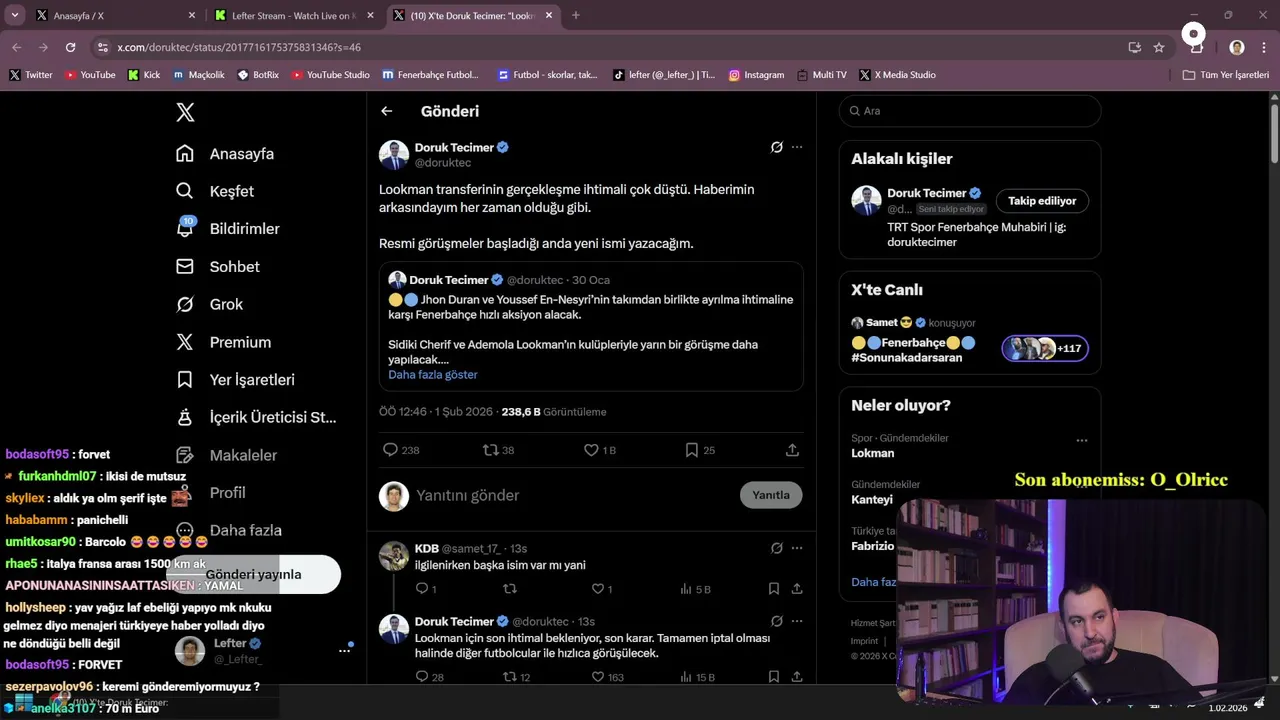1280x720 pixels.
Task: Open Kanteyi trending topic
Action: tap(872, 499)
